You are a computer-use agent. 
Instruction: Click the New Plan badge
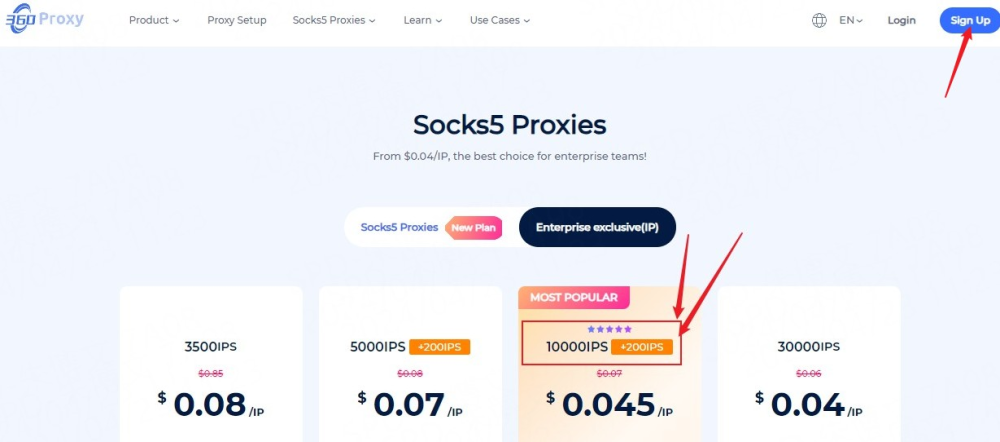coord(474,227)
